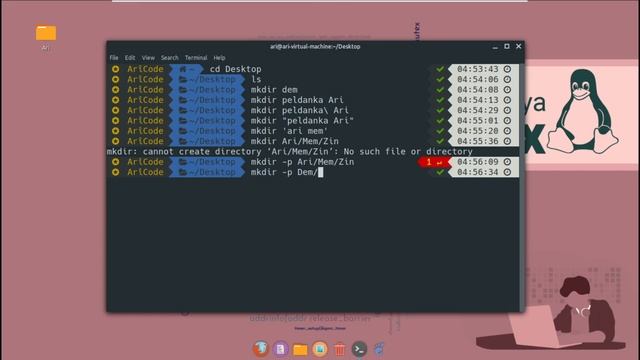Click the green checkmark on the mkdir -p Dem/ line
The height and width of the screenshot is (360, 640).
[x=440, y=172]
